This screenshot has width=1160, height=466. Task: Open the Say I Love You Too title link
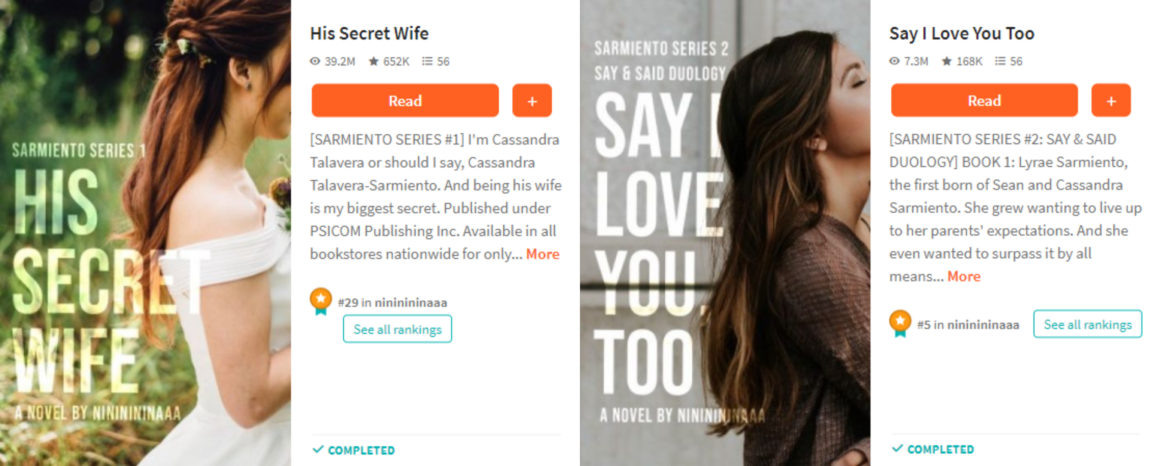point(962,33)
